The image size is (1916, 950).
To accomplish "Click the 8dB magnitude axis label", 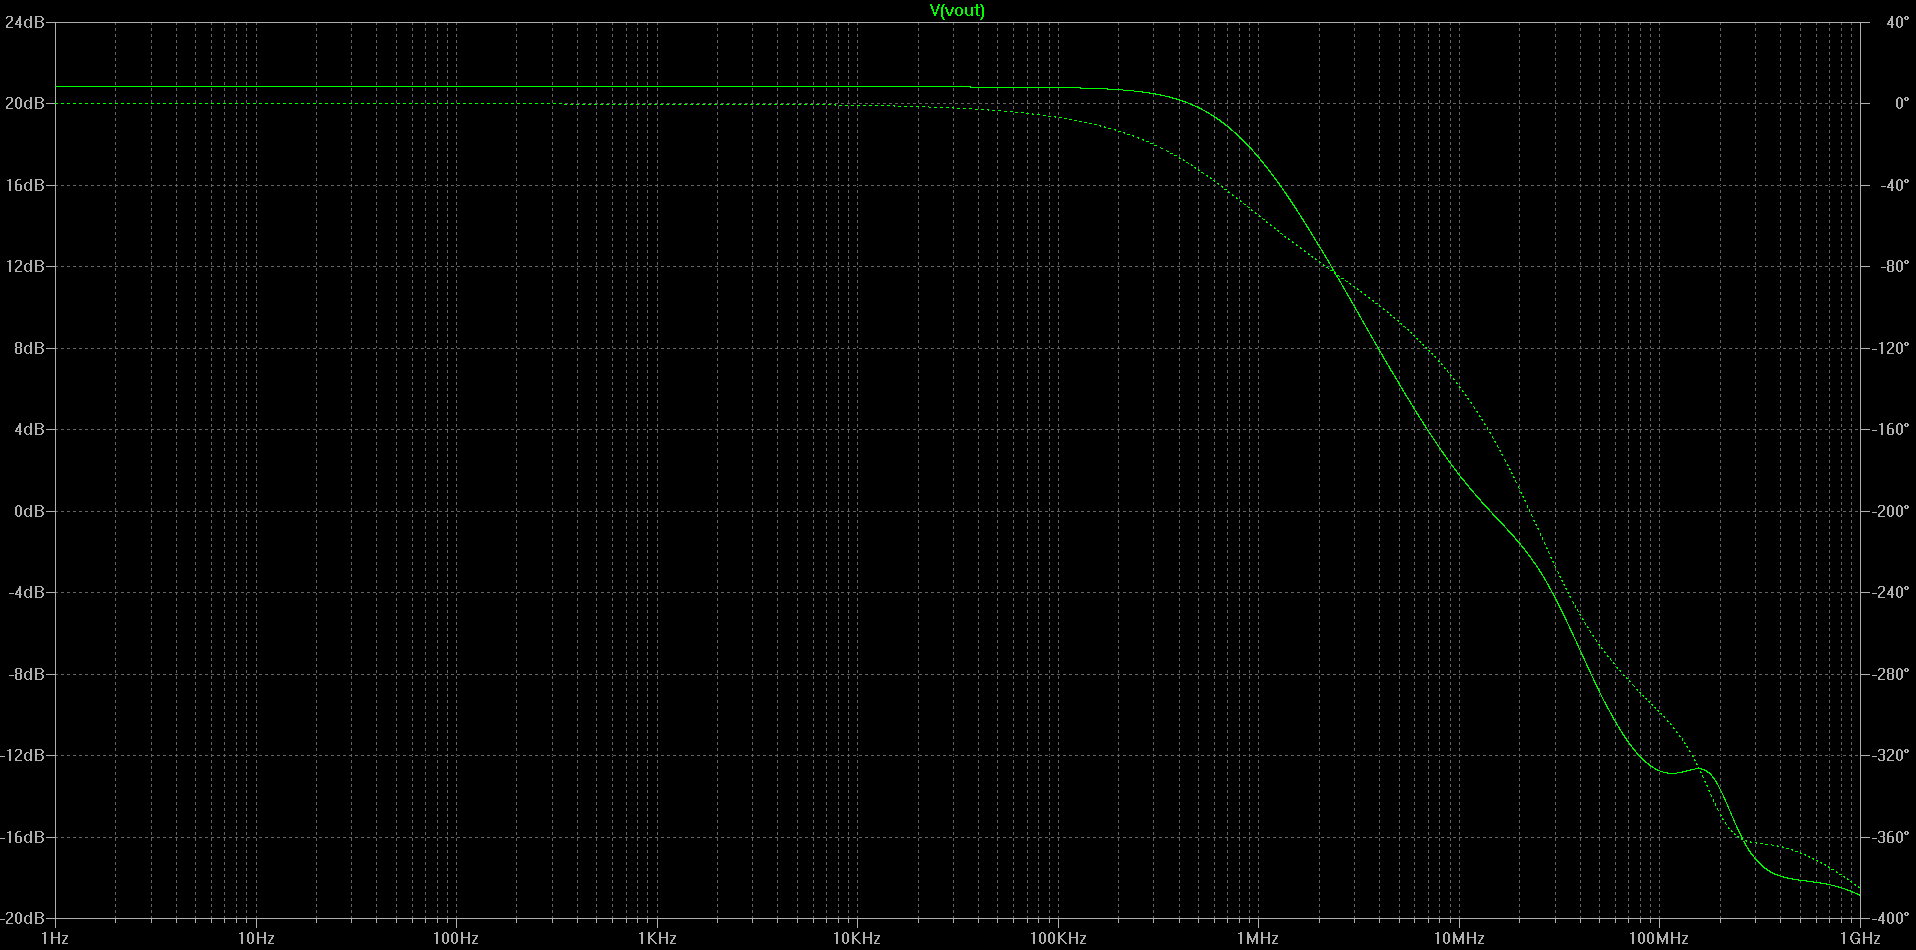I will tap(28, 348).
